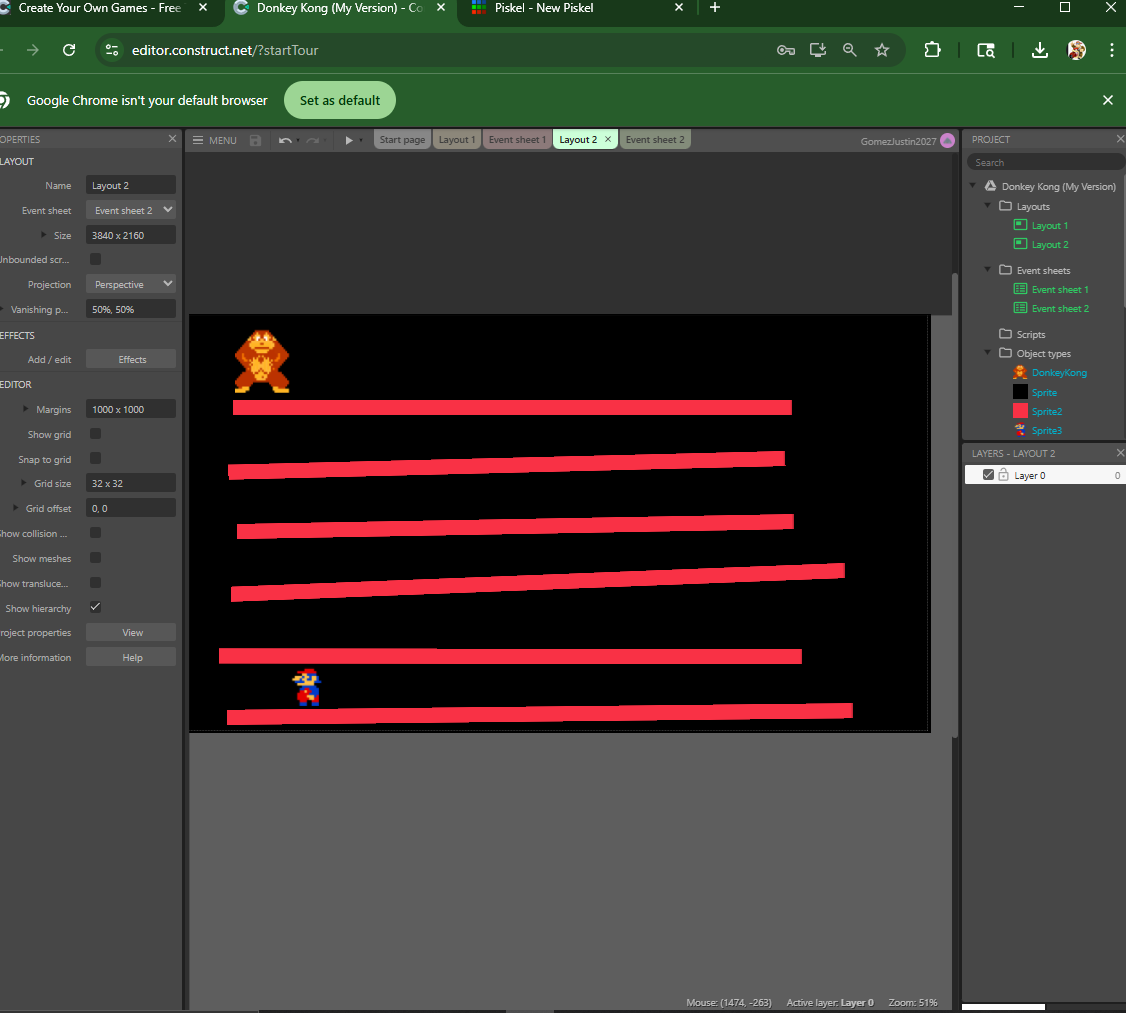This screenshot has height=1013, width=1126.
Task: Close the Project panel
Action: pyautogui.click(x=1120, y=139)
